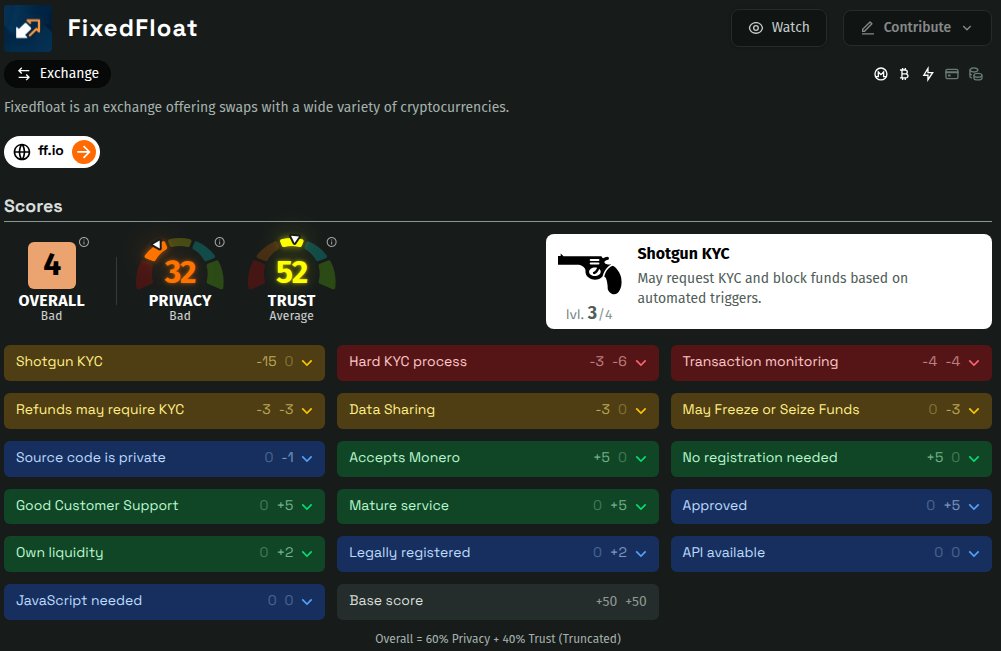
Task: Click the orange arrow on ff.io link
Action: pyautogui.click(x=84, y=152)
